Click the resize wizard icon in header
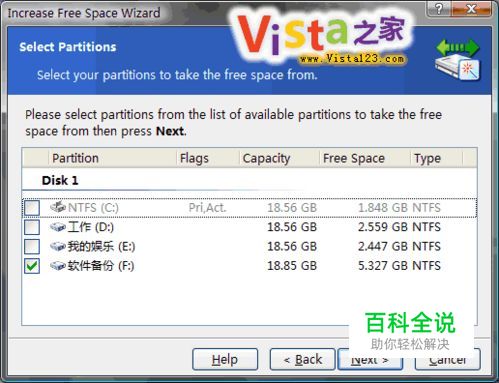This screenshot has height=383, width=499. click(458, 59)
